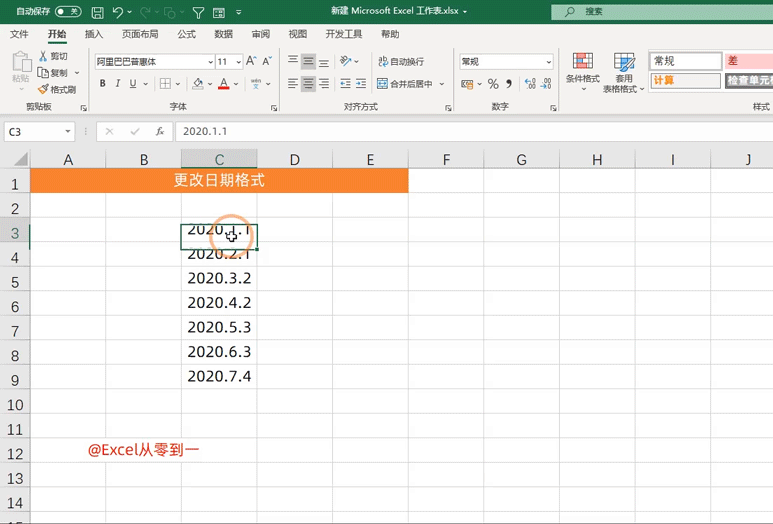This screenshot has height=524, width=773.
Task: Click the Save icon in title bar
Action: [98, 12]
